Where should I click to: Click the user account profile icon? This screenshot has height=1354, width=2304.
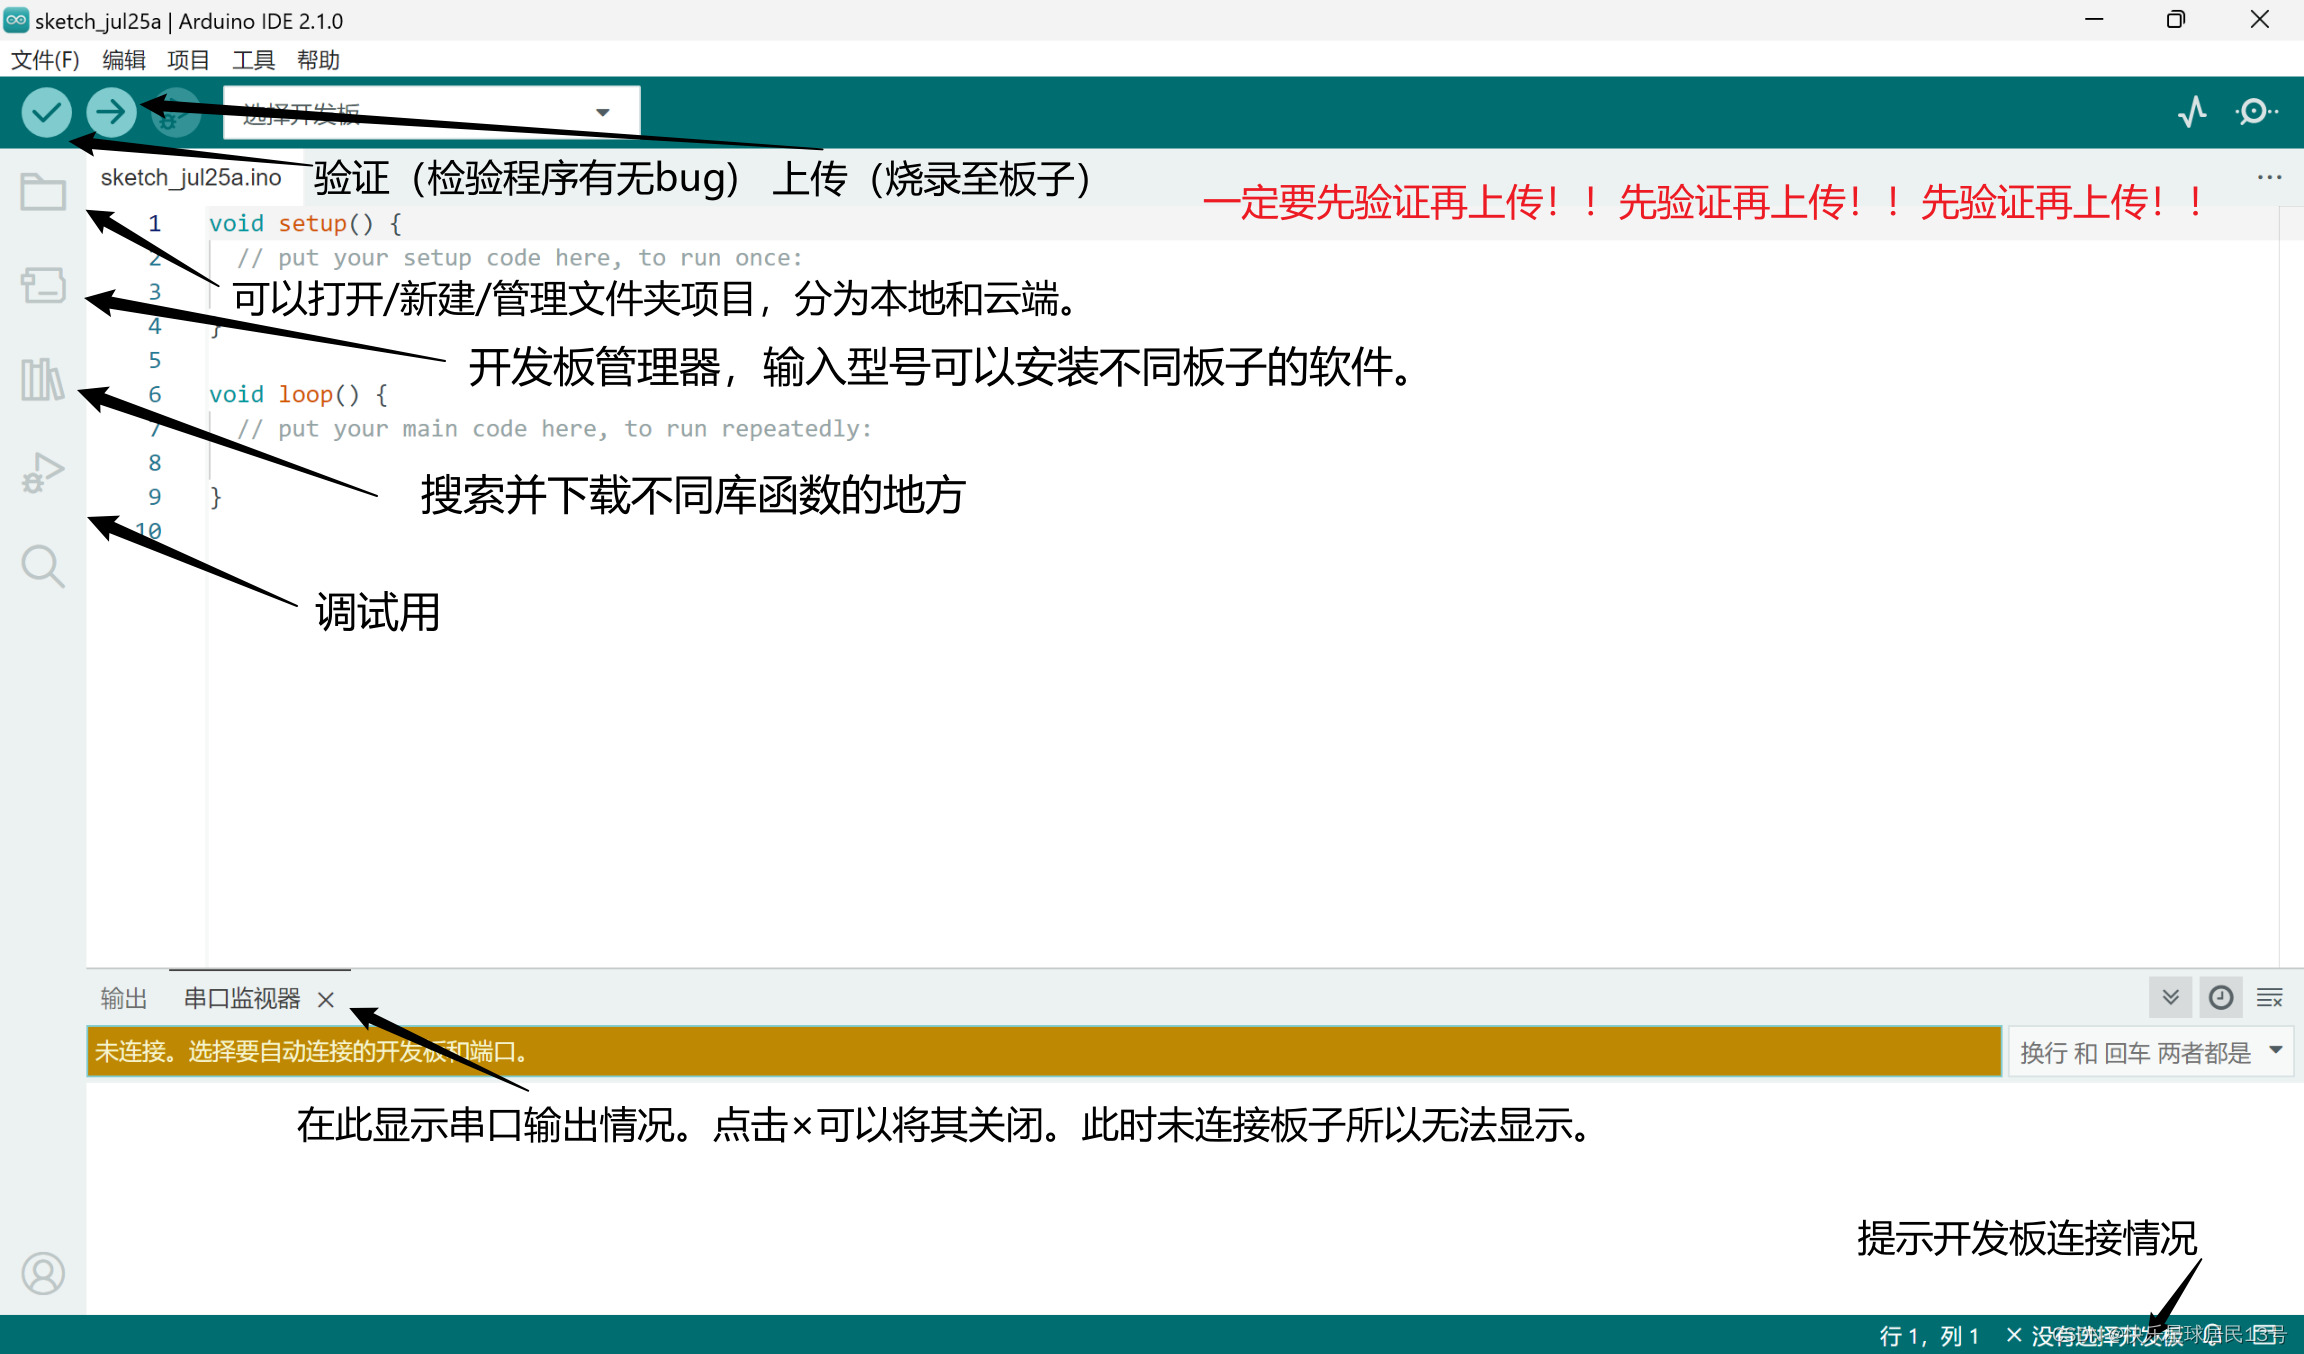point(43,1273)
